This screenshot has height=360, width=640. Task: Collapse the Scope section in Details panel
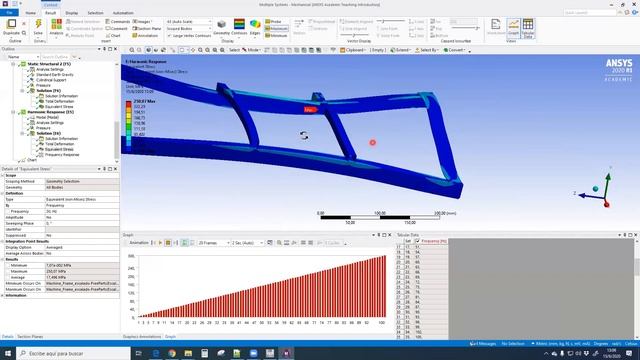coord(2,175)
